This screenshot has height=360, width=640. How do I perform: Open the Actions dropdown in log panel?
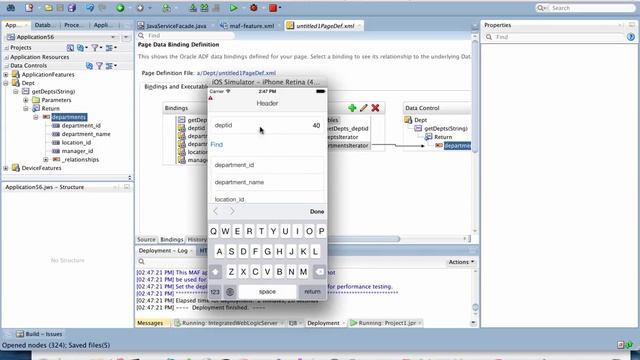(461, 262)
